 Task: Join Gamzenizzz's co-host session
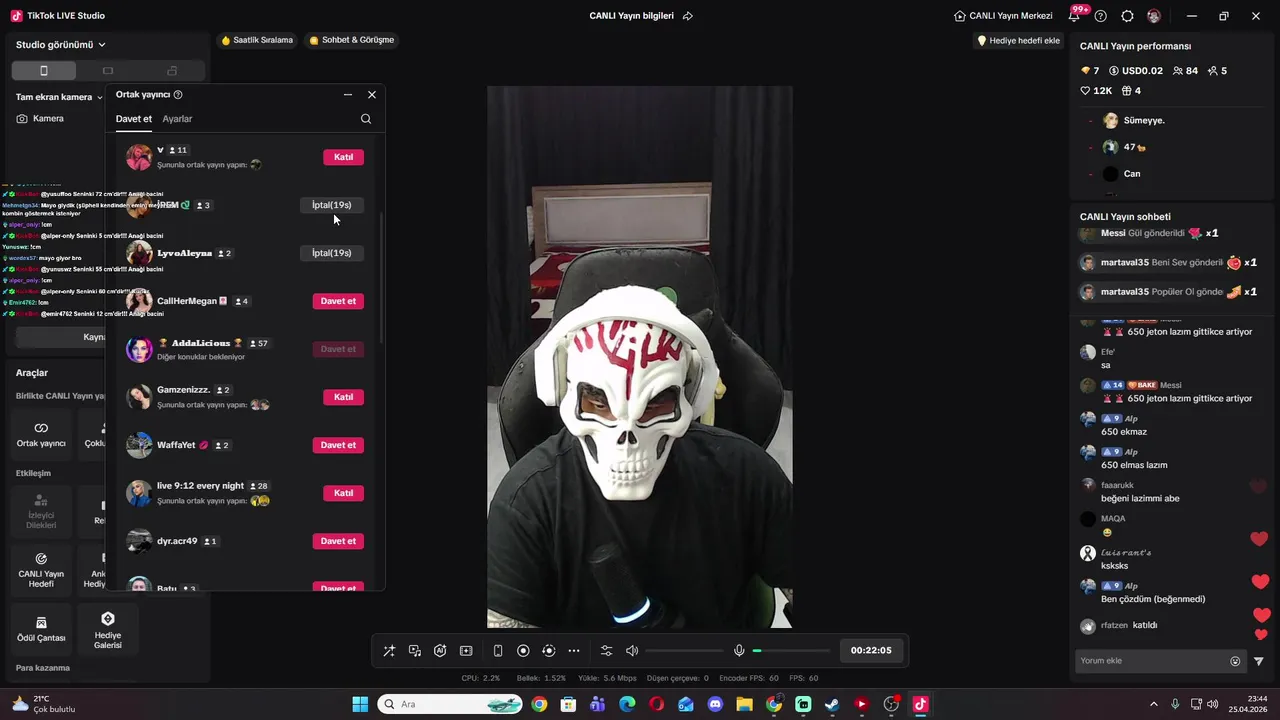(x=343, y=397)
